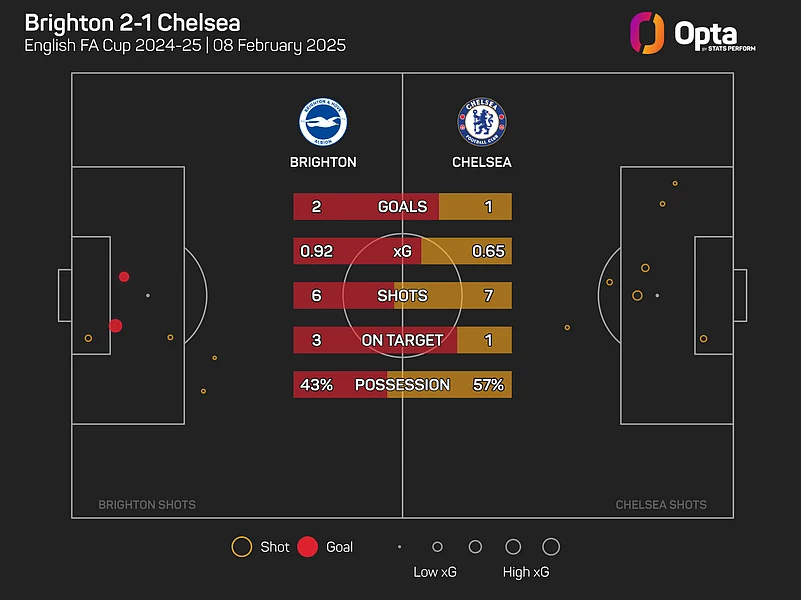This screenshot has height=600, width=801.
Task: Click Chelsea's shot marker outside the penalty area
Action: click(567, 327)
